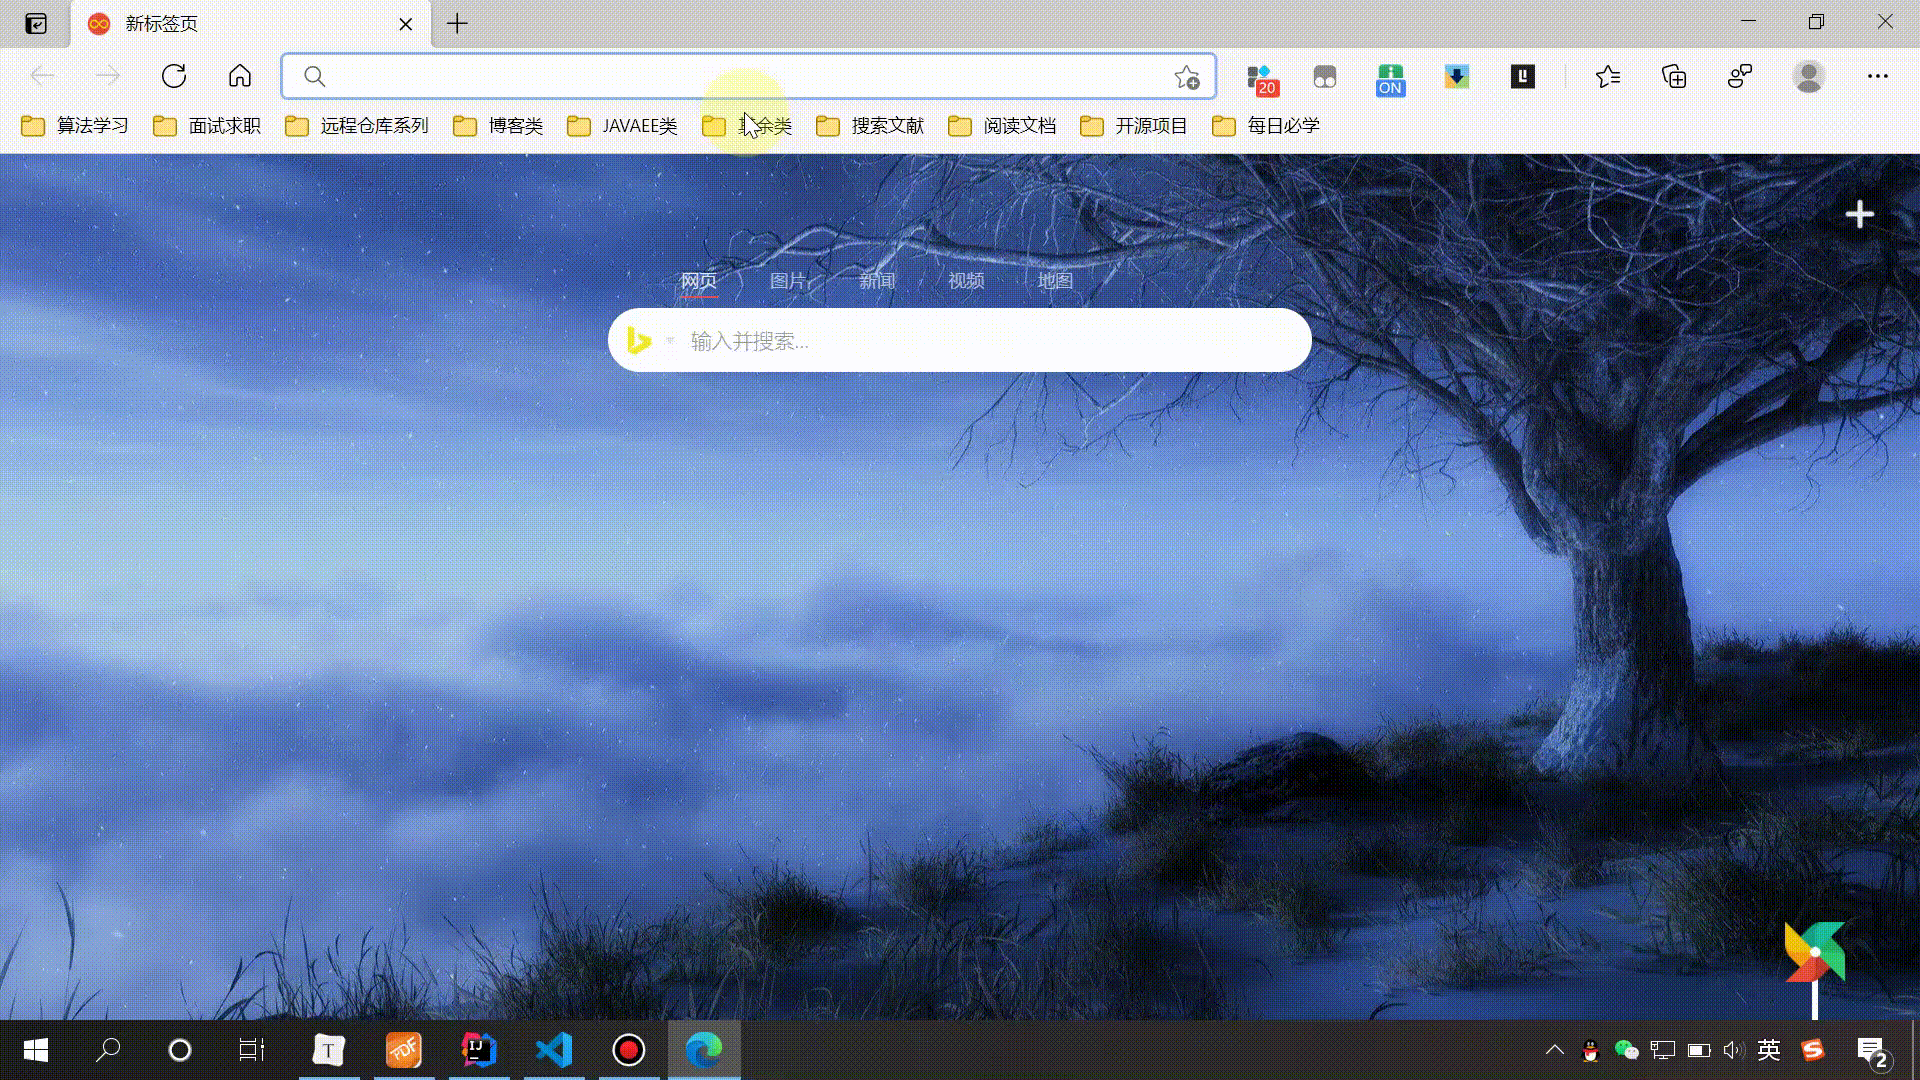The height and width of the screenshot is (1080, 1920).
Task: Click the plus icon on page
Action: click(1859, 214)
